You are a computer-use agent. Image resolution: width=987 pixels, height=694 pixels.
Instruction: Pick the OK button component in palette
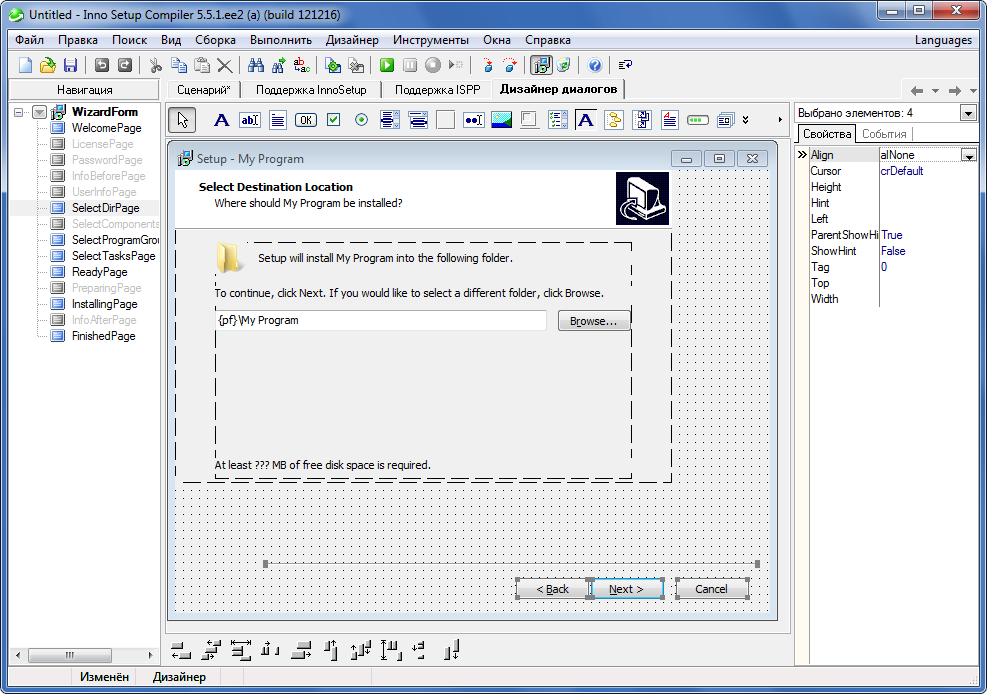point(305,120)
